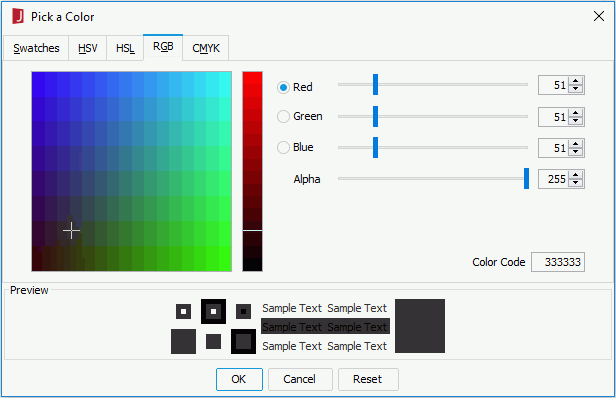Click the Blue slider thumb

pos(376,147)
